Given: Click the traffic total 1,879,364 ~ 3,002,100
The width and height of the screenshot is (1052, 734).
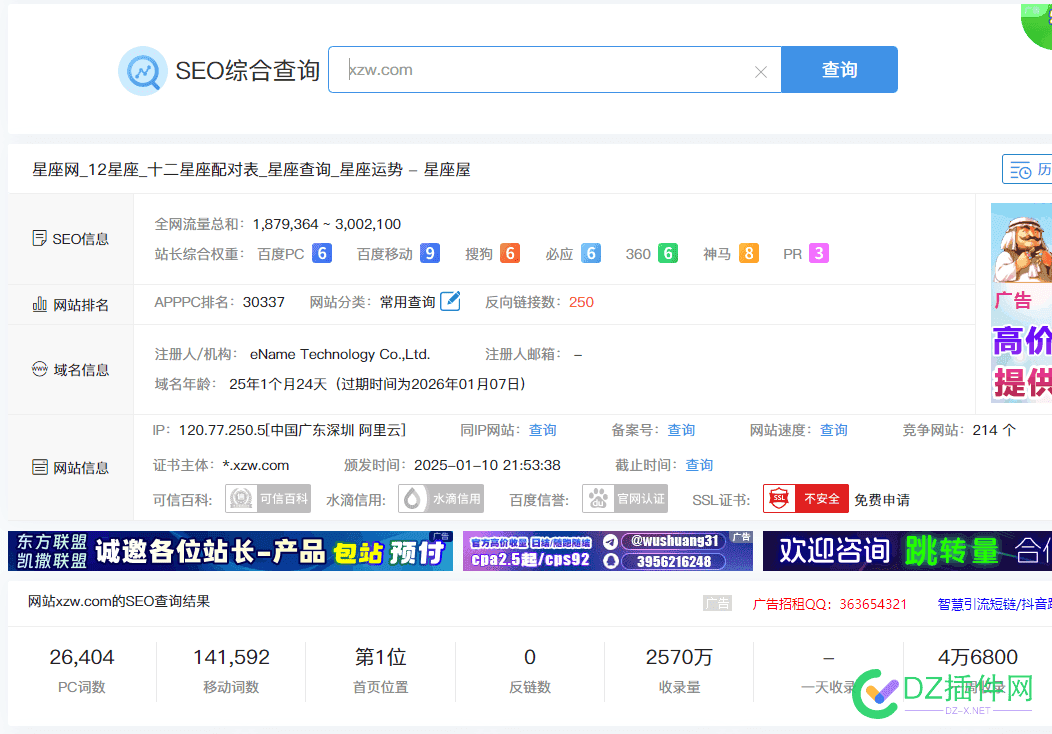Looking at the screenshot, I should coord(327,224).
